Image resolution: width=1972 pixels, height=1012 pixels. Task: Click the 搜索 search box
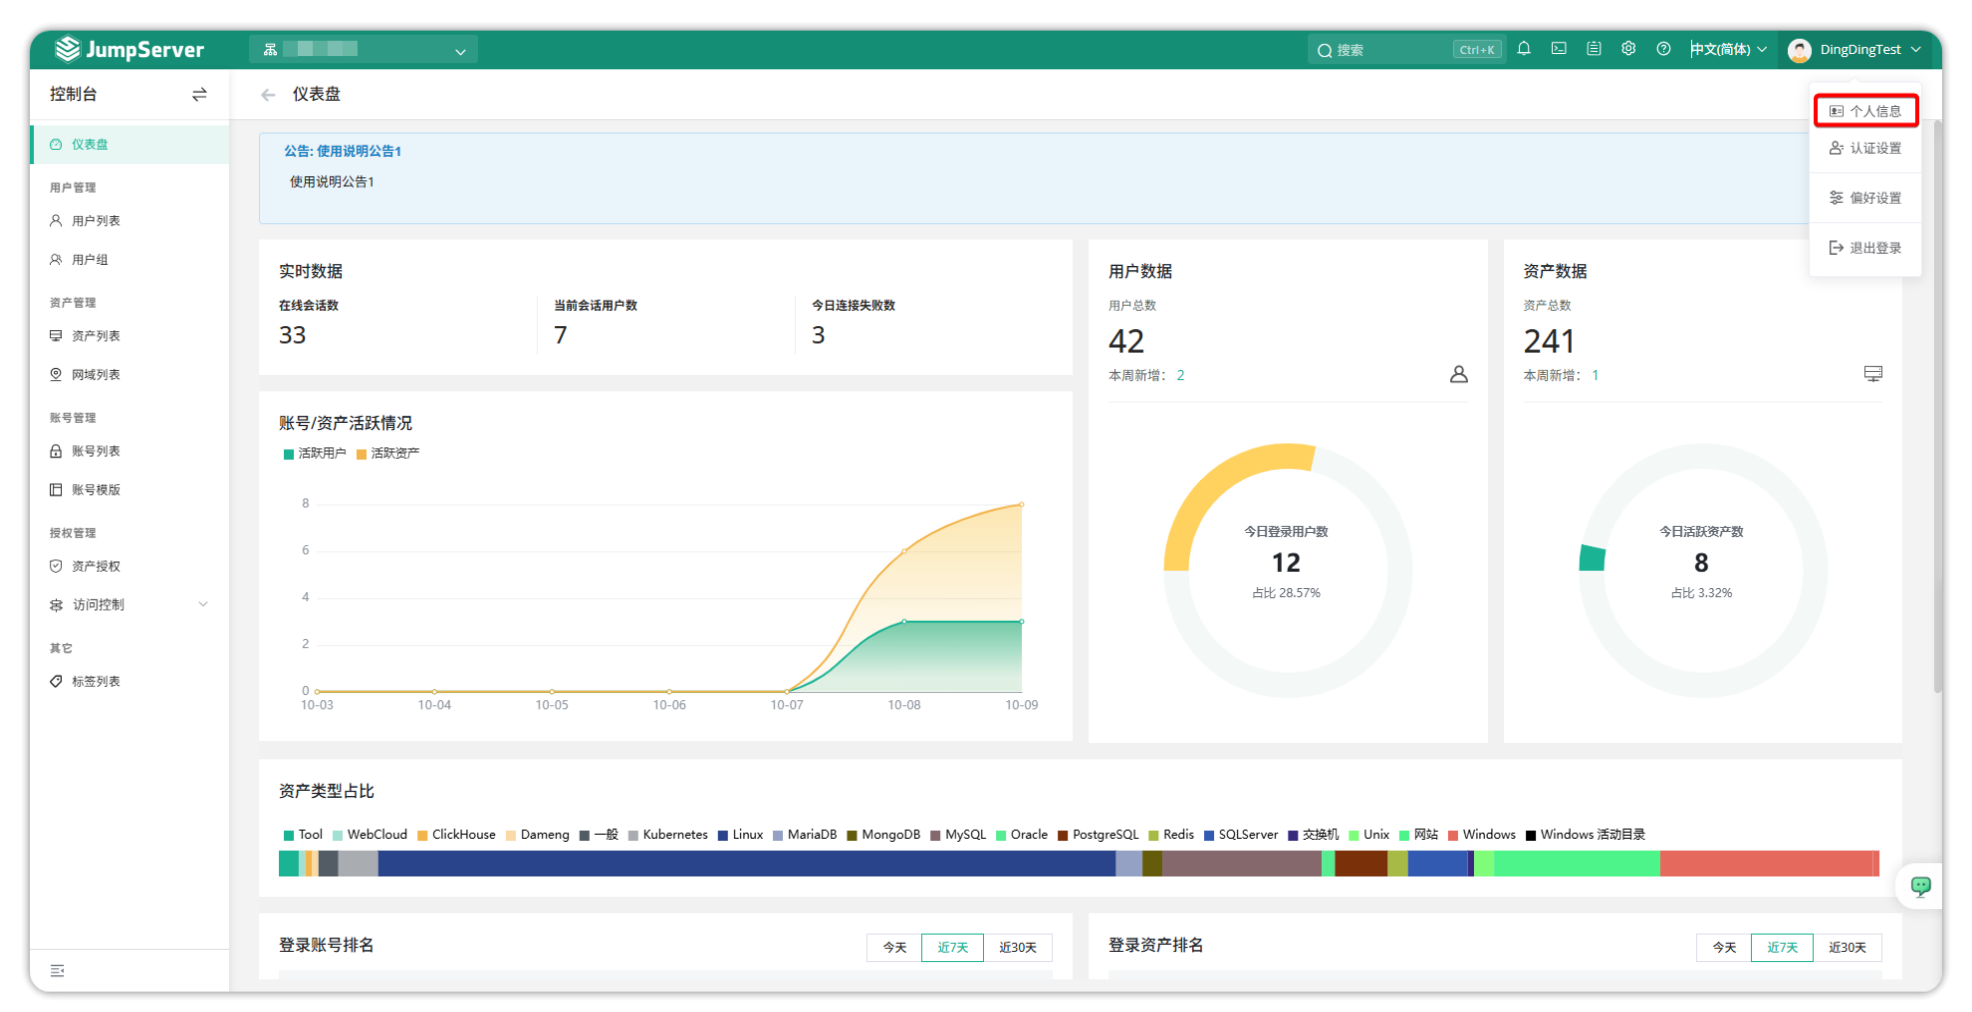click(1390, 50)
